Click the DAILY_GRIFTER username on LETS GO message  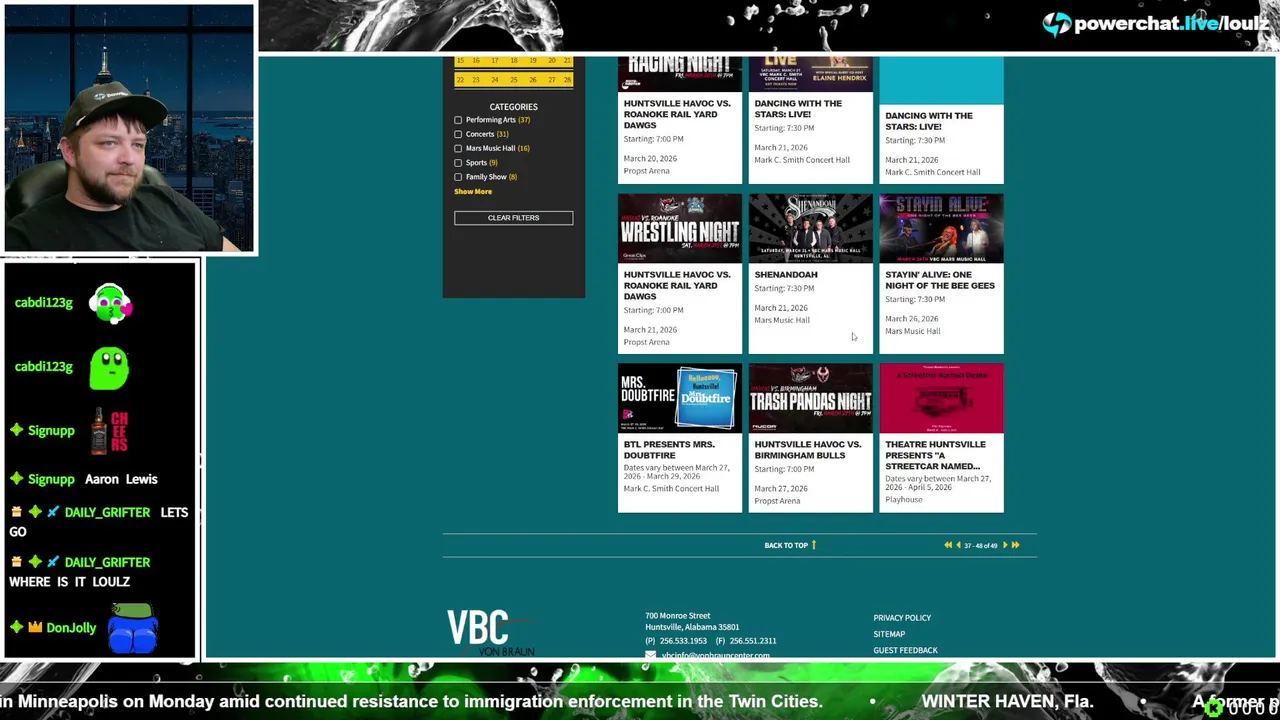pyautogui.click(x=107, y=512)
